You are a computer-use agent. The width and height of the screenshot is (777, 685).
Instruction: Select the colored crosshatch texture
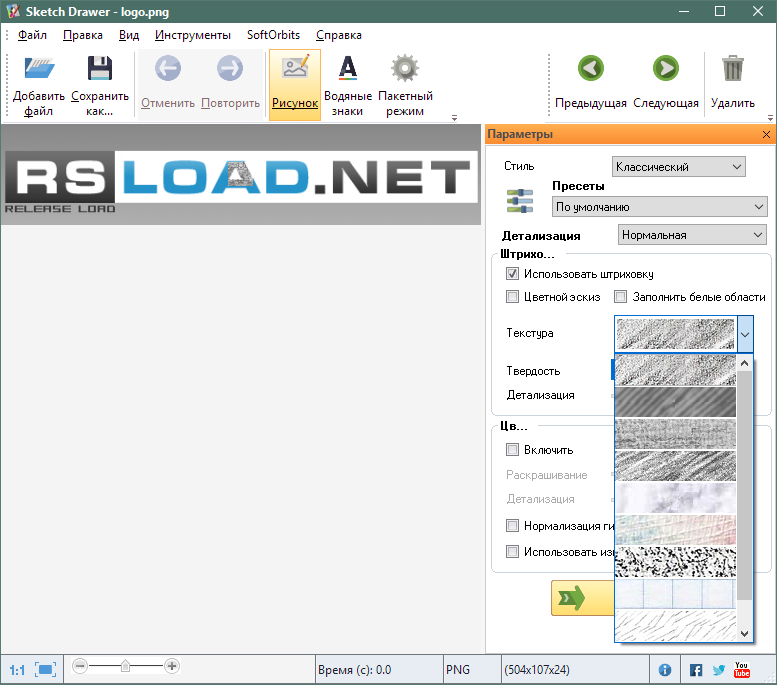(675, 529)
